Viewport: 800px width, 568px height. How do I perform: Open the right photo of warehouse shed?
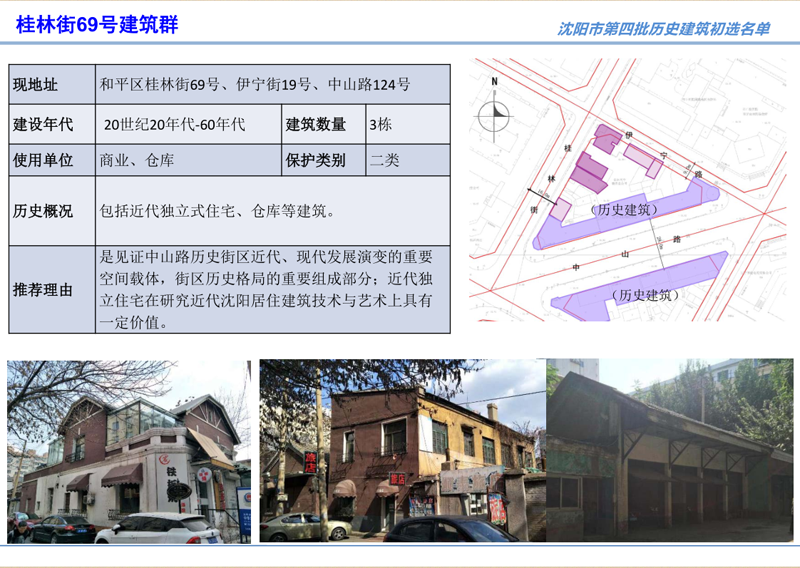pos(669,451)
